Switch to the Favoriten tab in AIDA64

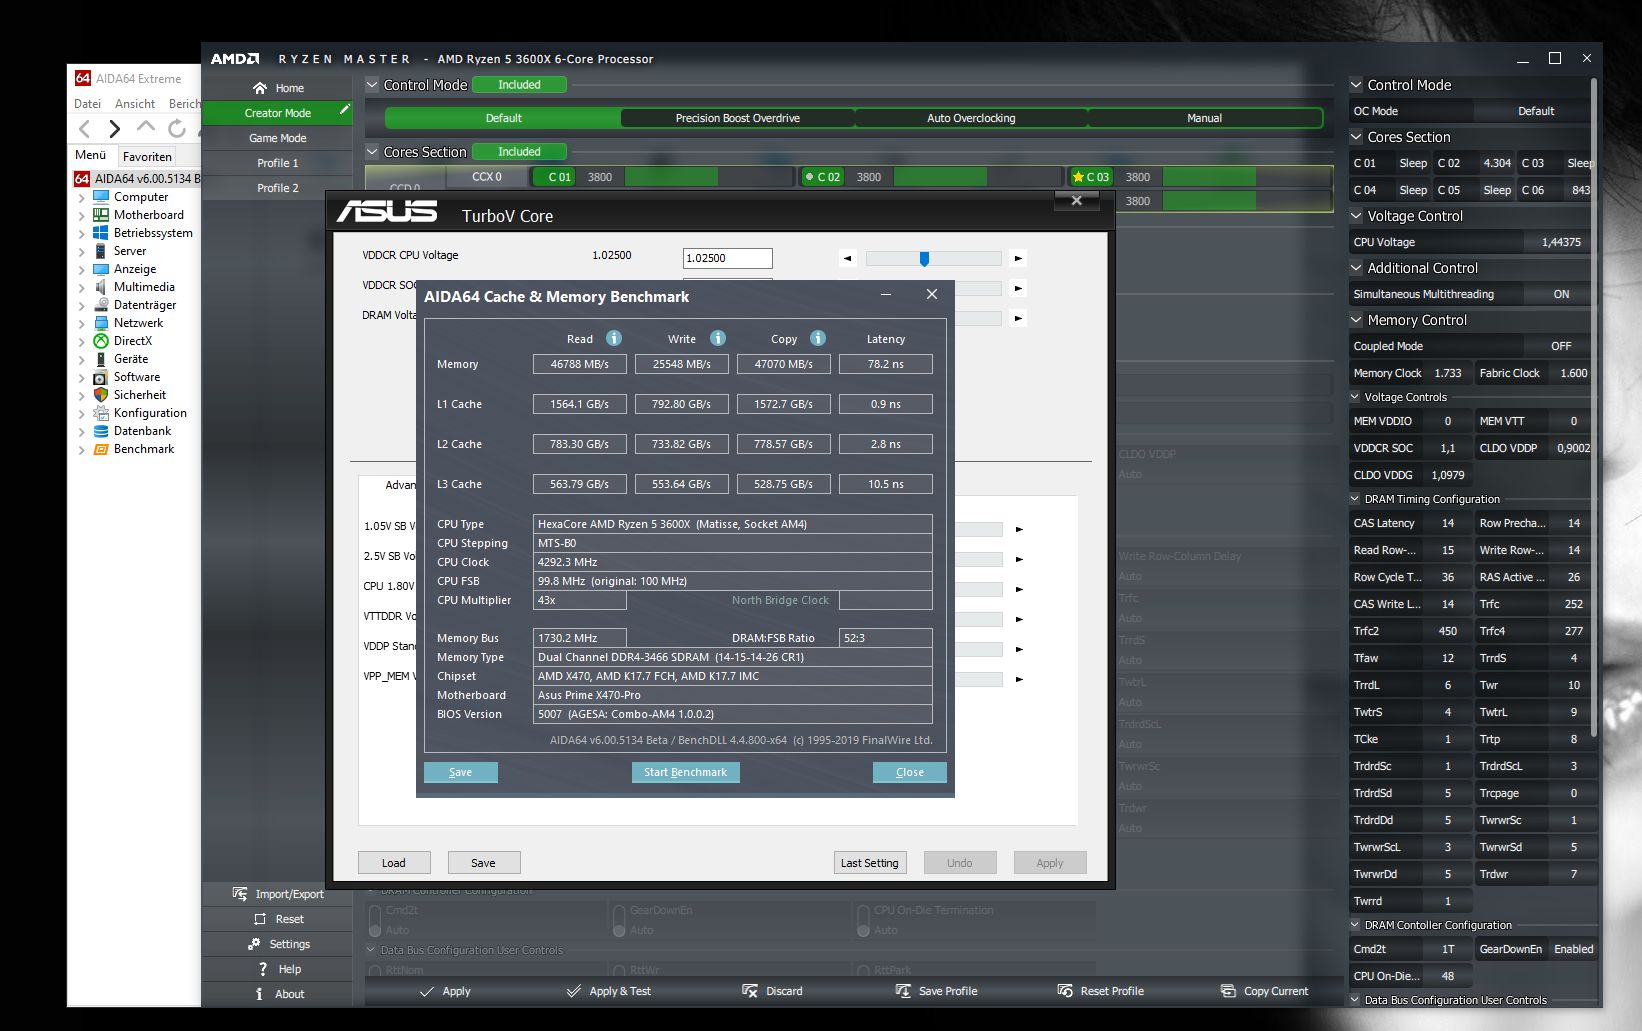[147, 156]
